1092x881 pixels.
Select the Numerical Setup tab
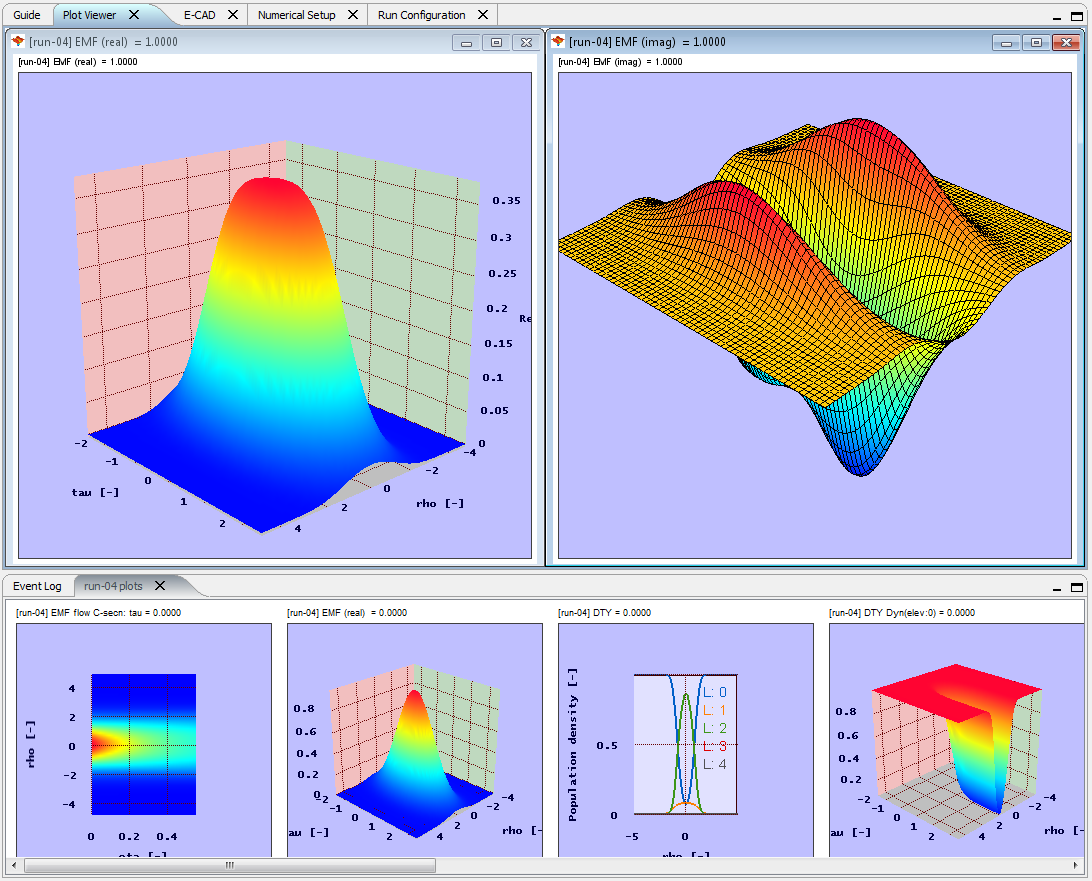coord(296,15)
